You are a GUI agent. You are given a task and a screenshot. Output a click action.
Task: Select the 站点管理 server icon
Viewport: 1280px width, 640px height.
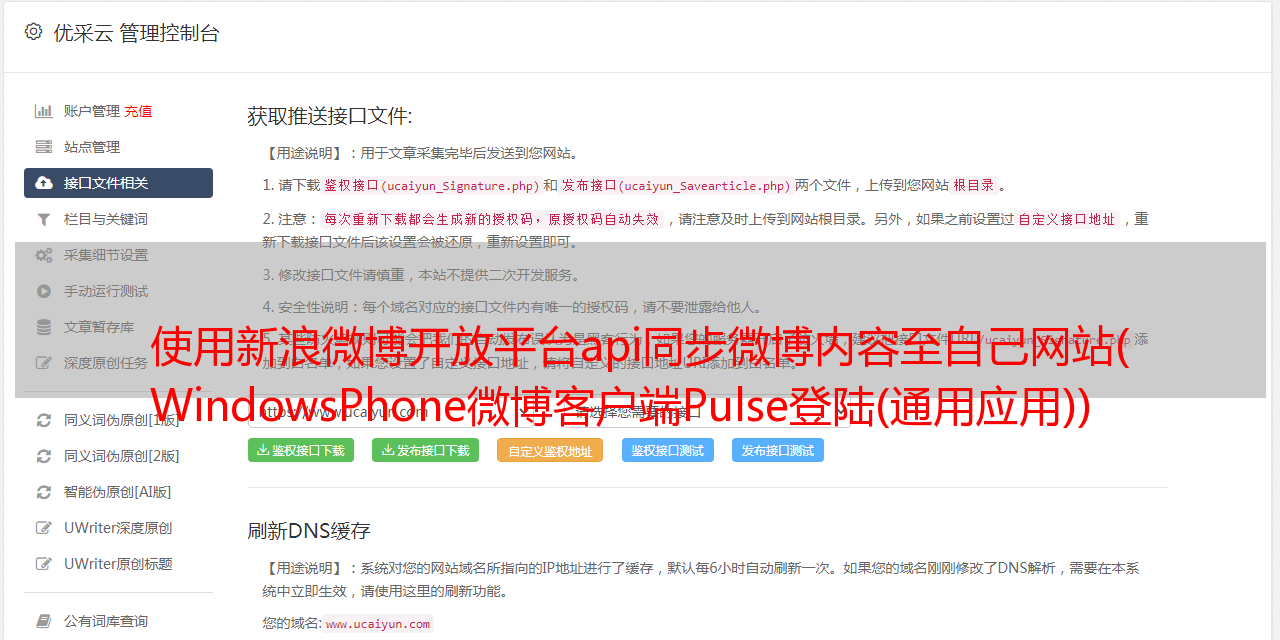[x=44, y=147]
